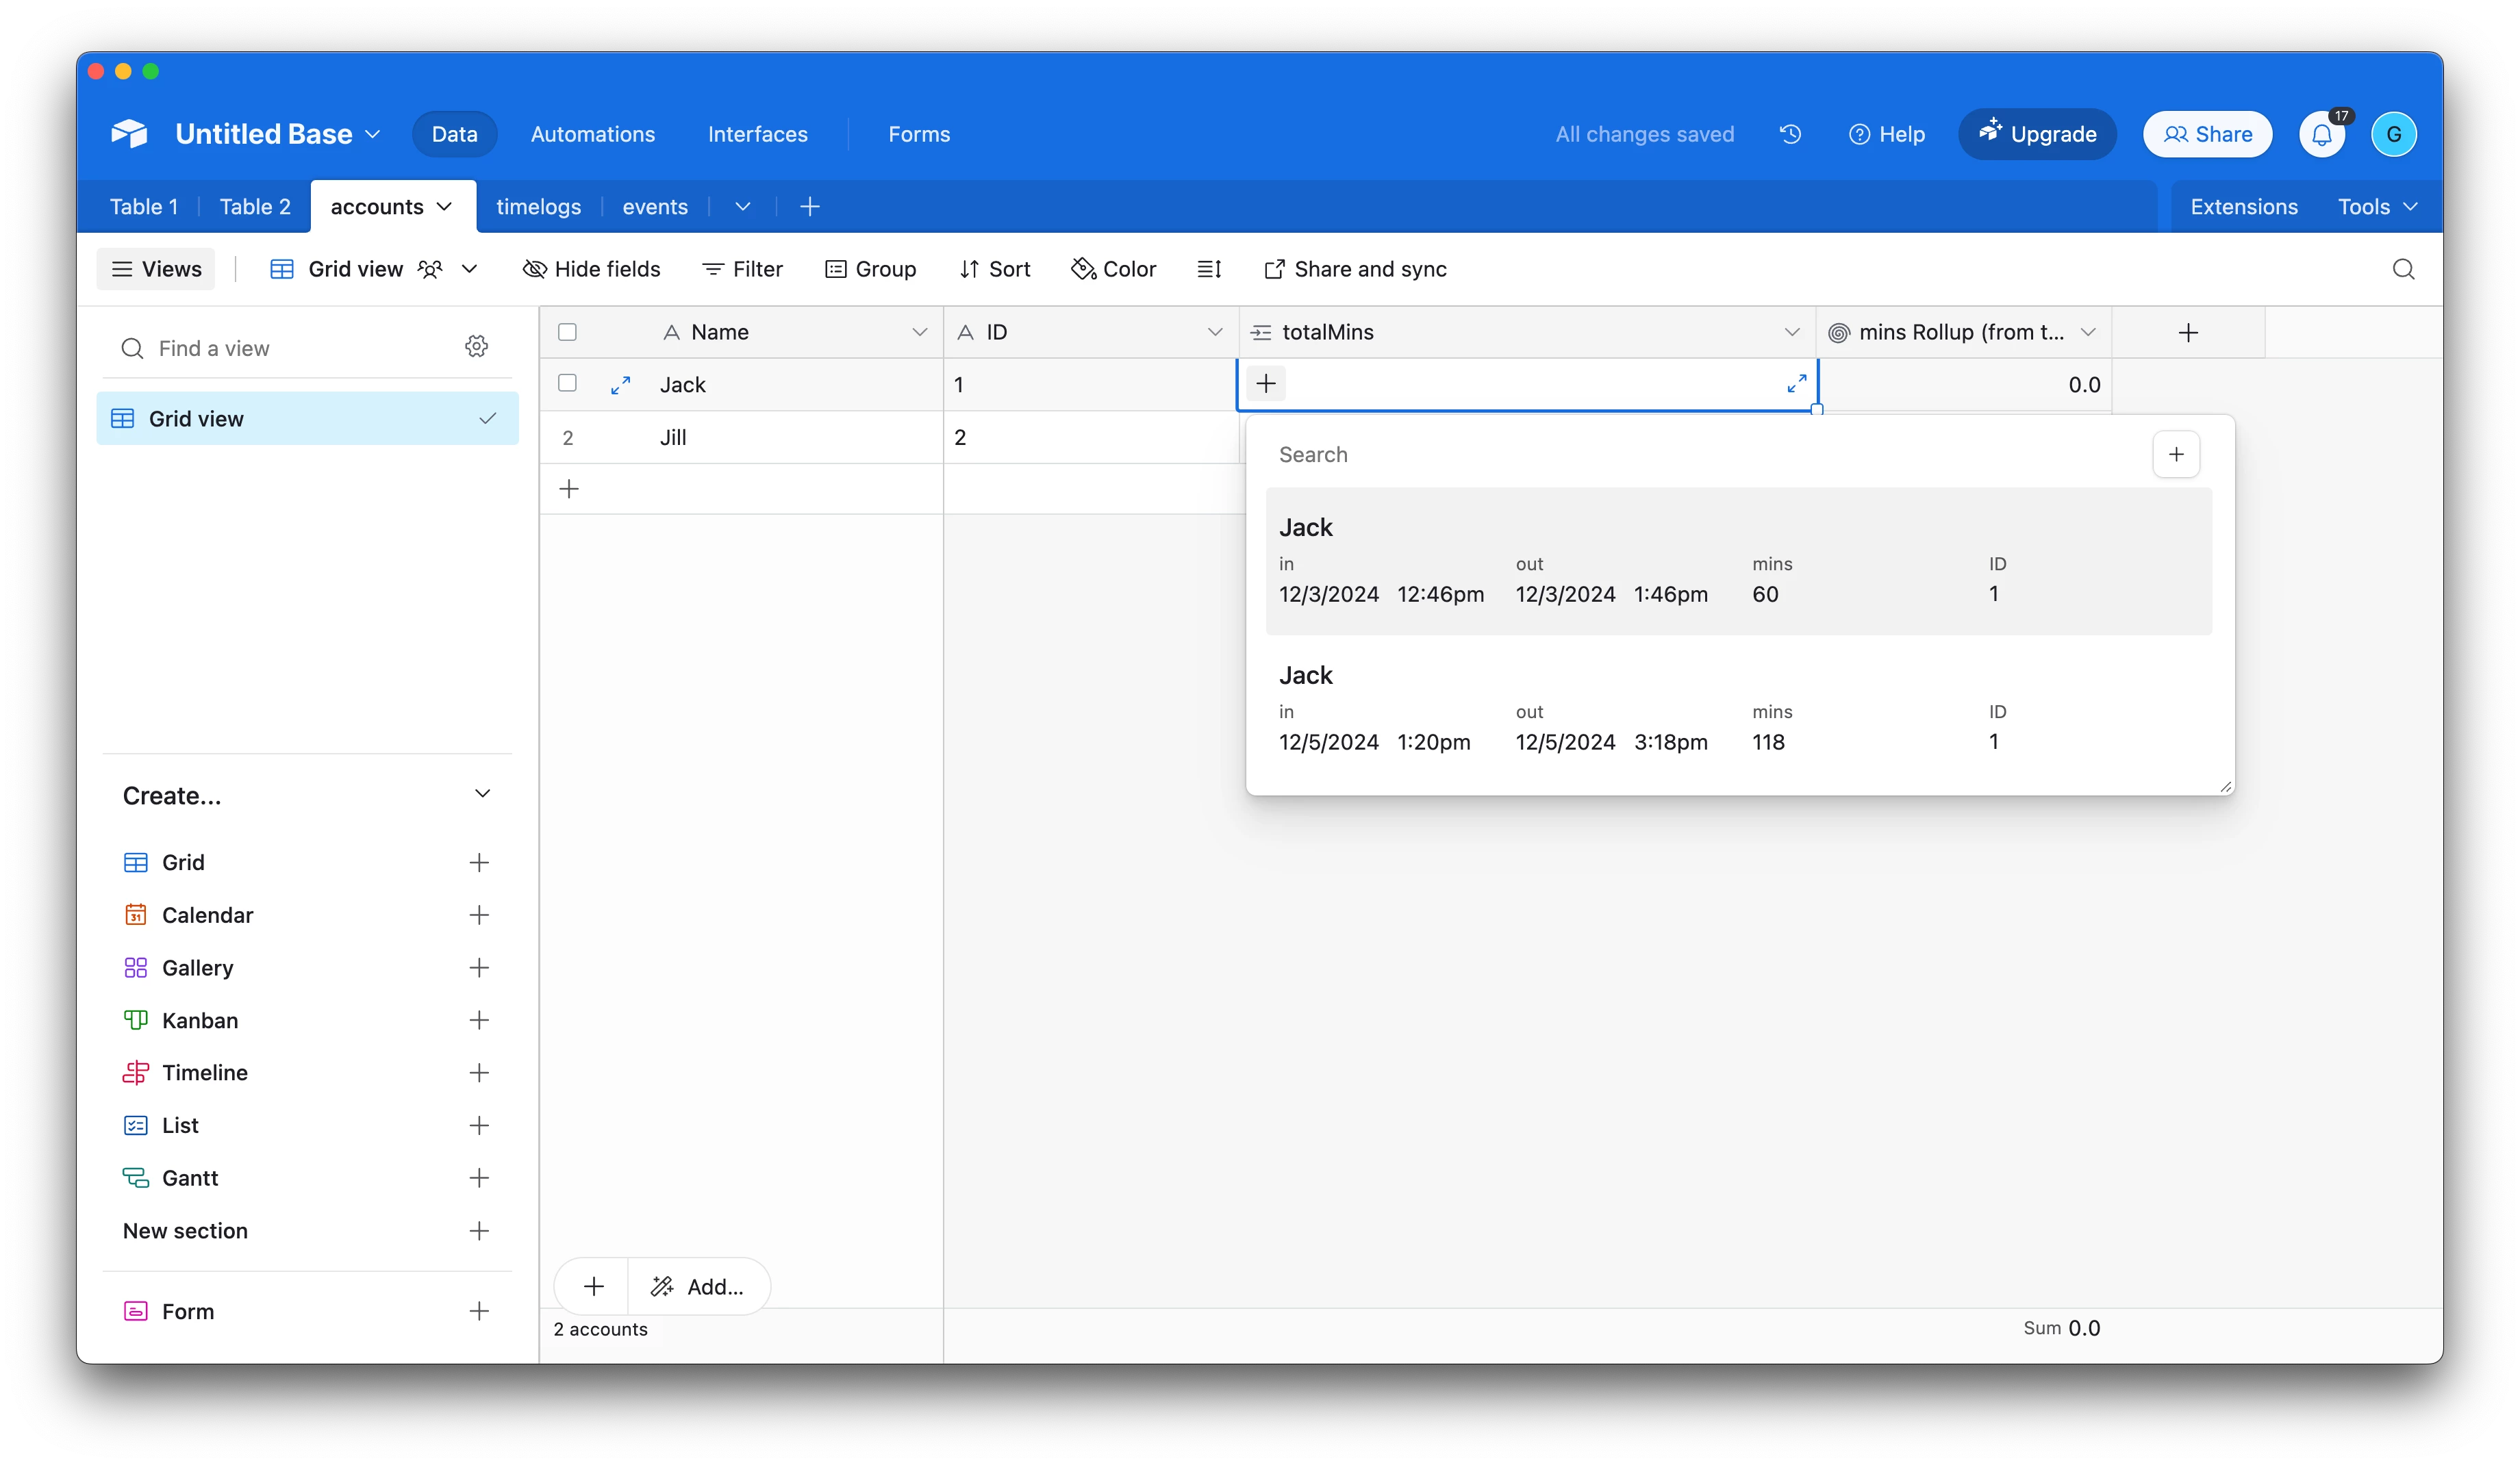Screen dimensions: 2520x1465
Task: Open the notifications bell icon
Action: point(2322,134)
